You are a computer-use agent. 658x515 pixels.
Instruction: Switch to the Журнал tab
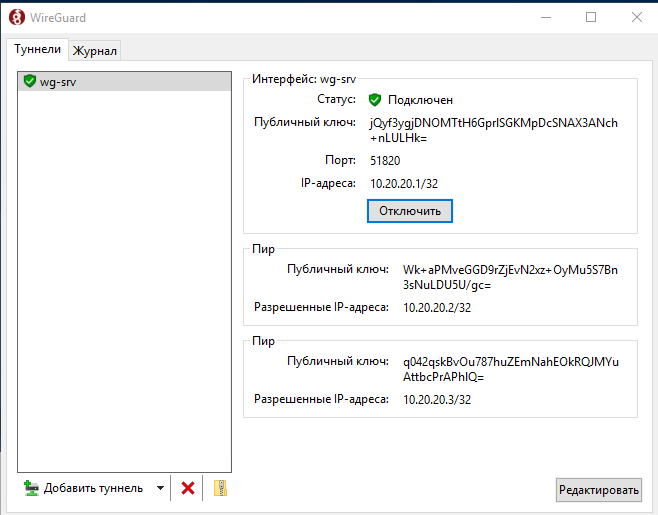95,51
